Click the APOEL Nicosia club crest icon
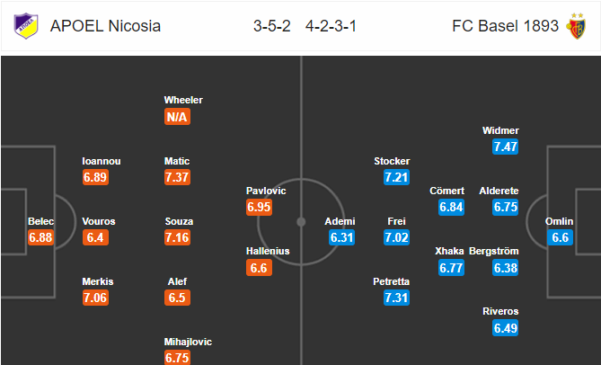This screenshot has width=601, height=365. click(x=26, y=26)
